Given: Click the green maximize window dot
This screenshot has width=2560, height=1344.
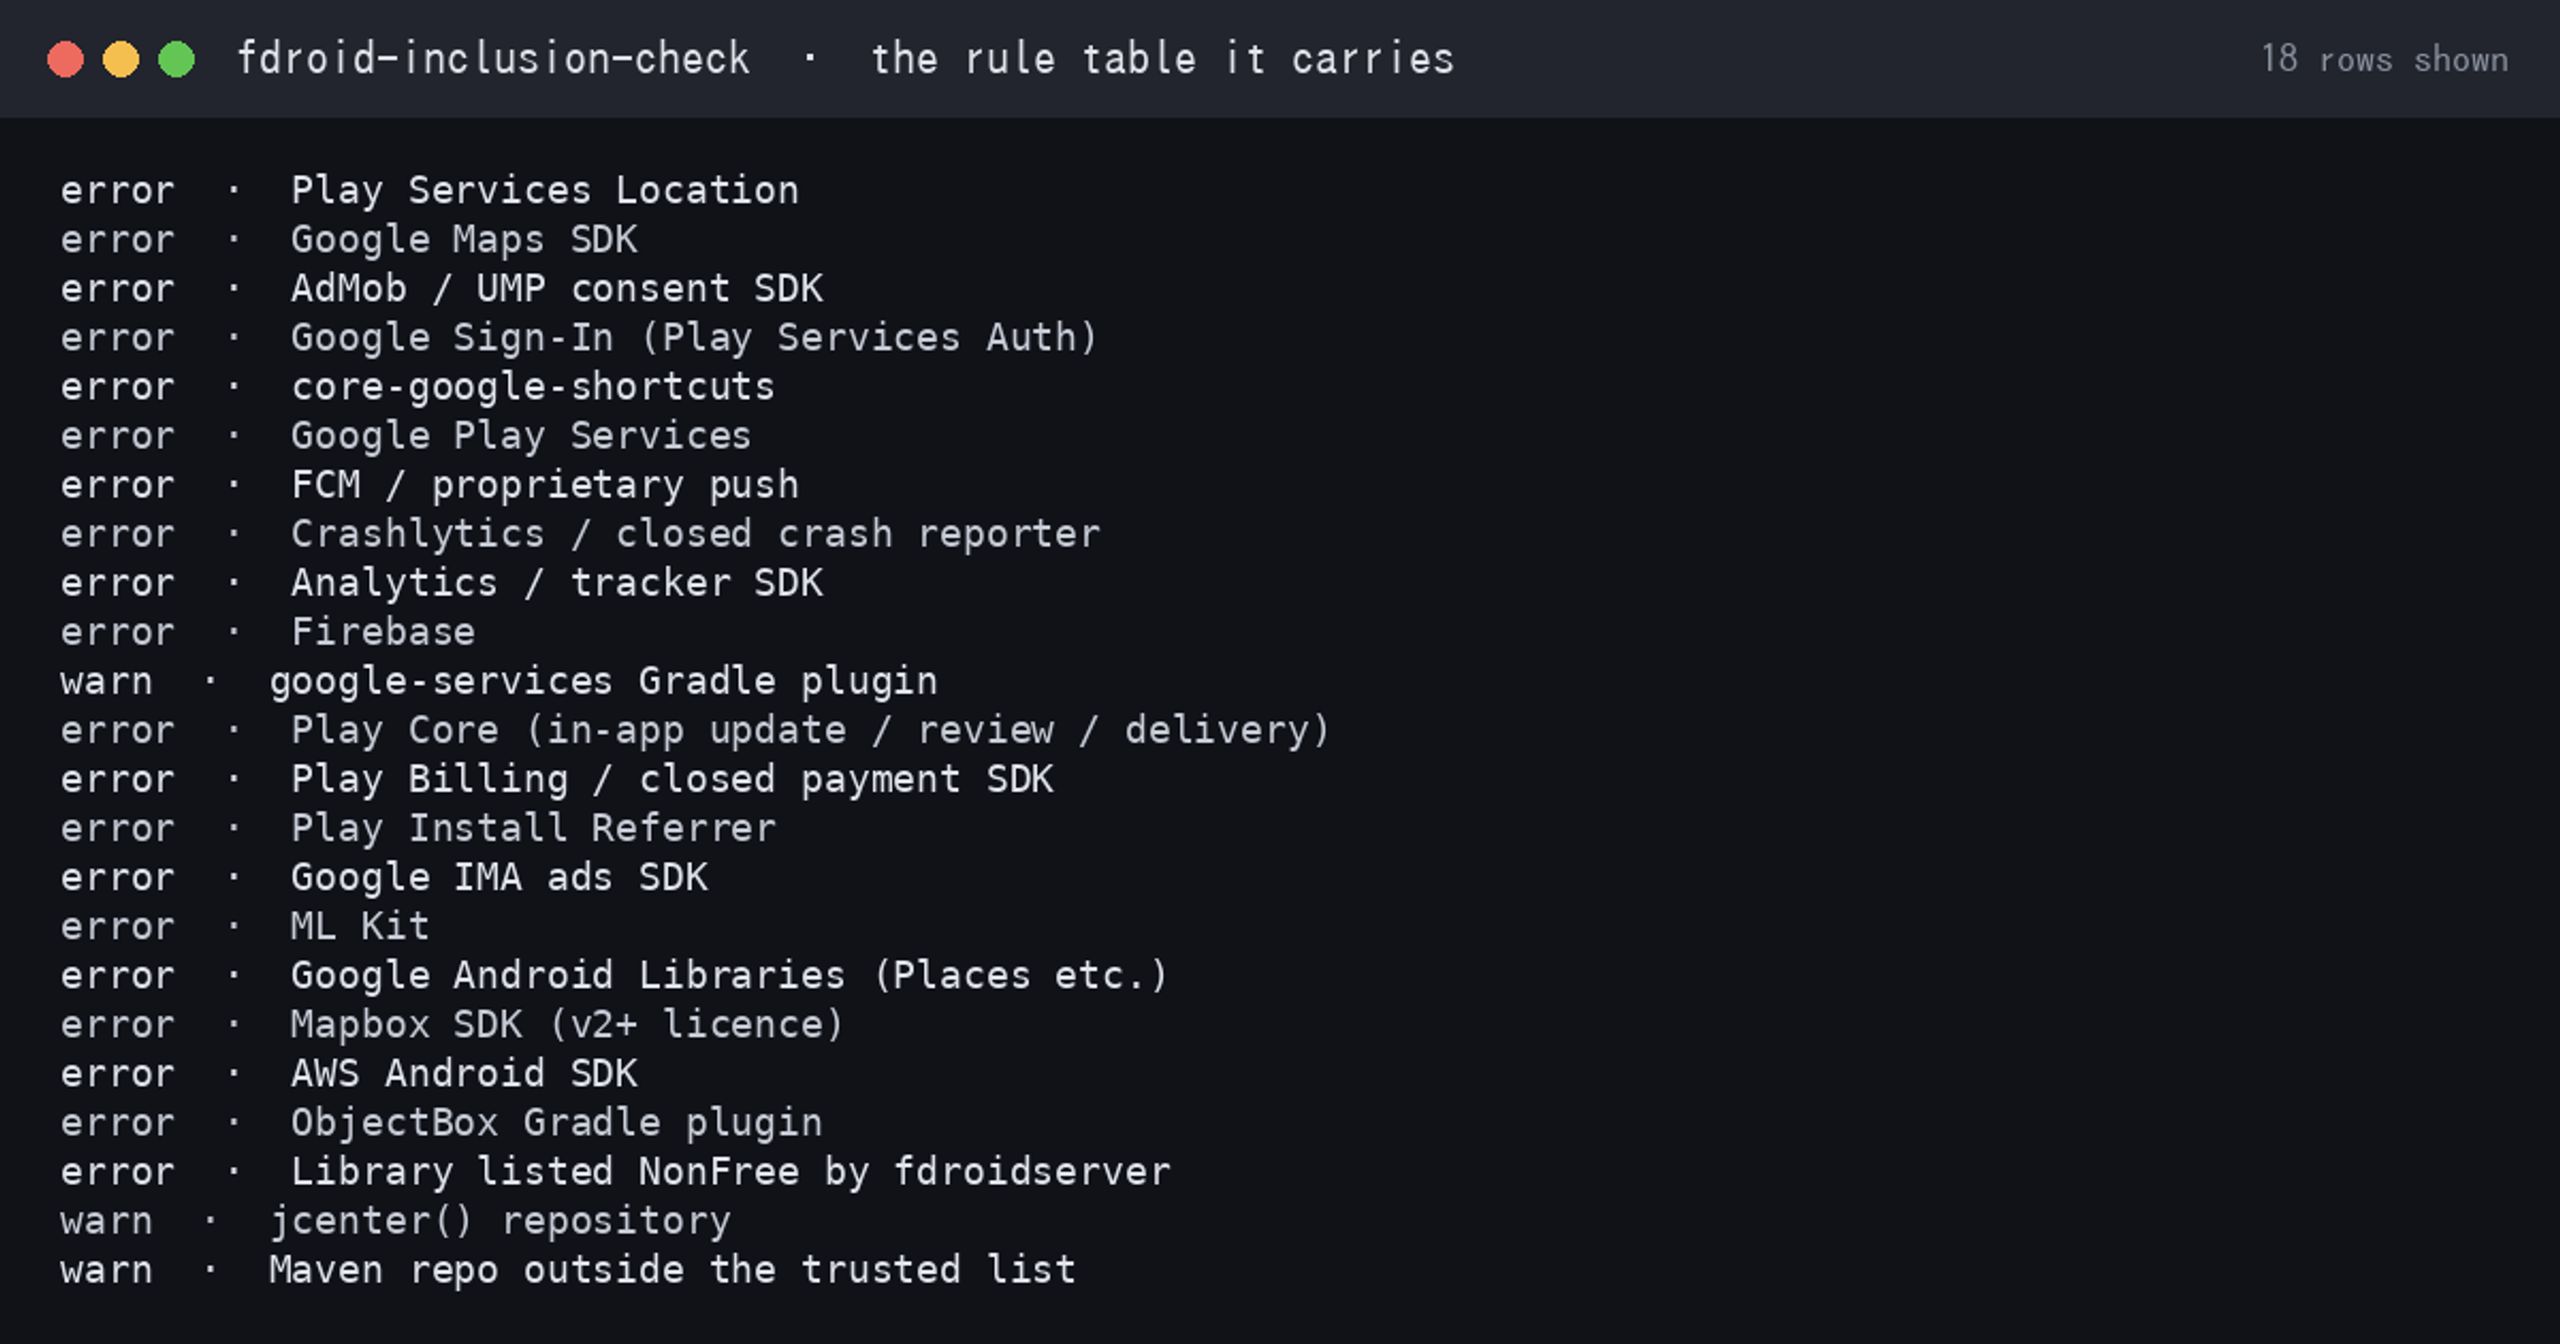Looking at the screenshot, I should (177, 59).
